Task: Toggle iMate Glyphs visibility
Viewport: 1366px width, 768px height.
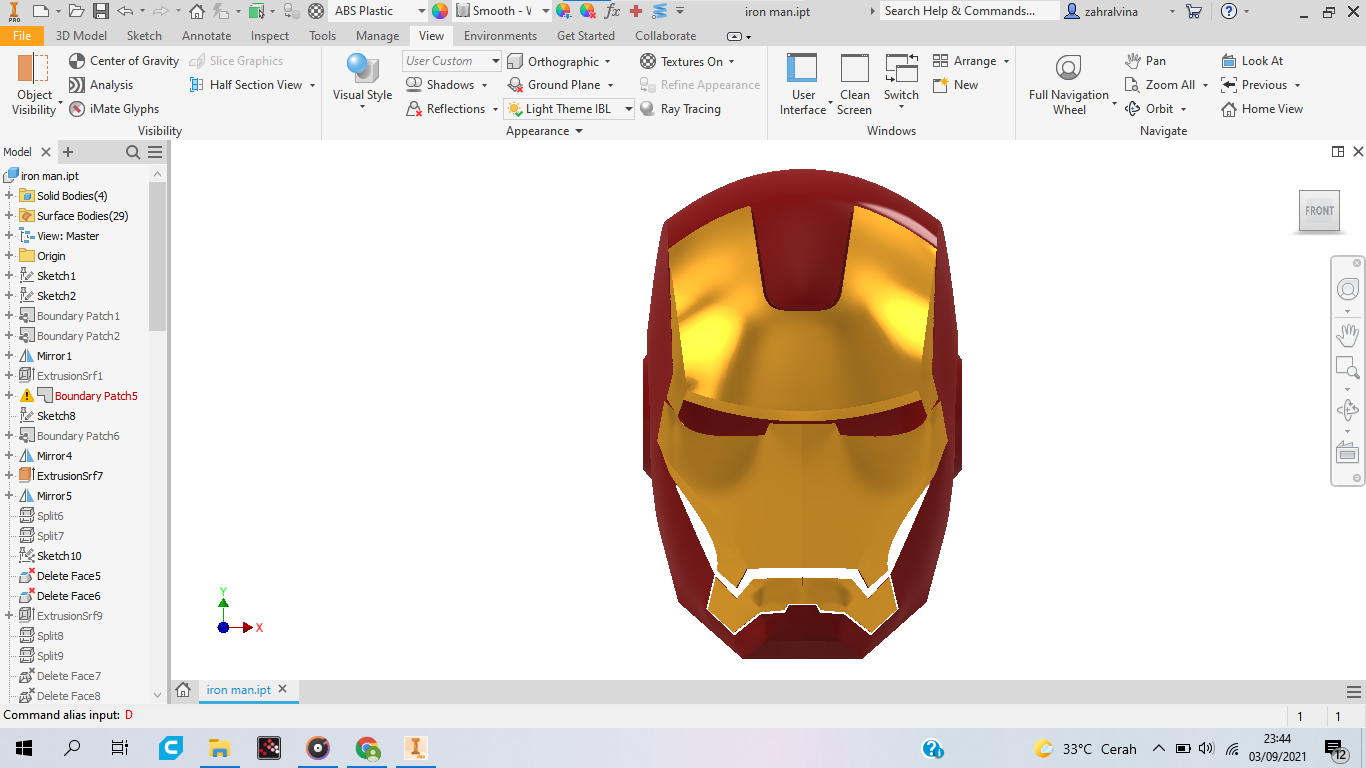Action: pyautogui.click(x=114, y=109)
